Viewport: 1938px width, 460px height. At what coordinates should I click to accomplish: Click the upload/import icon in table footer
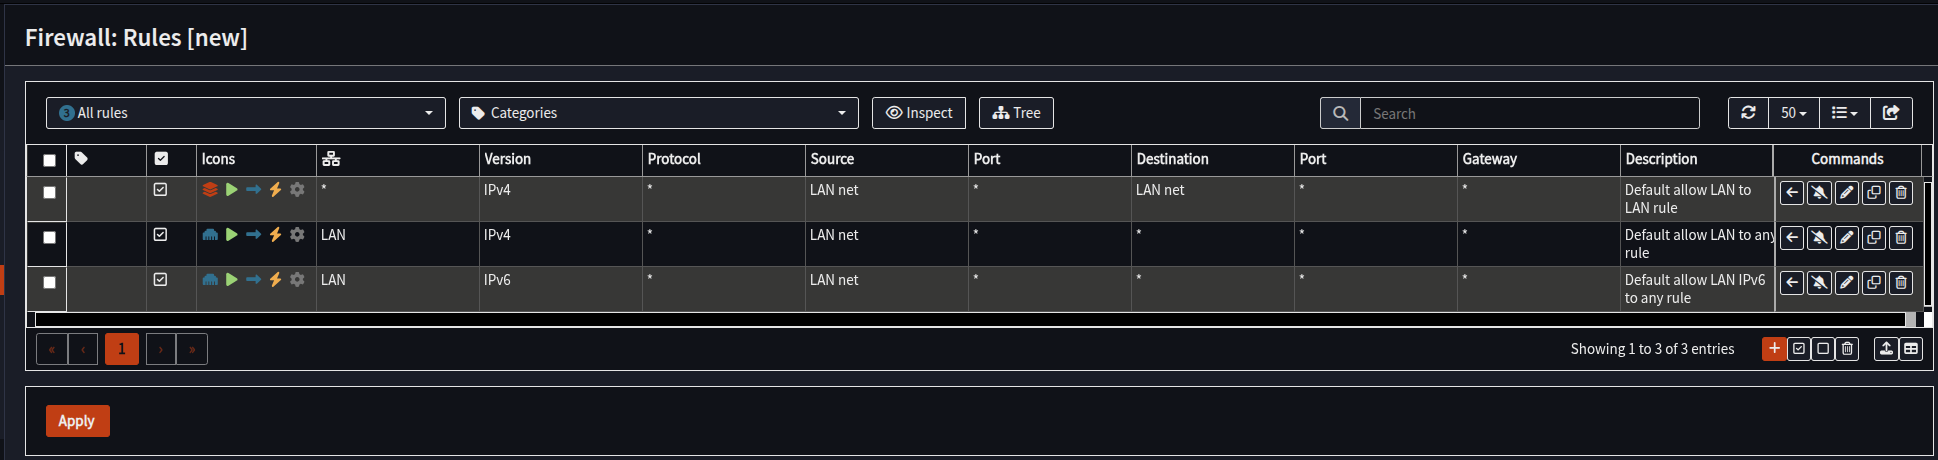coord(1886,349)
